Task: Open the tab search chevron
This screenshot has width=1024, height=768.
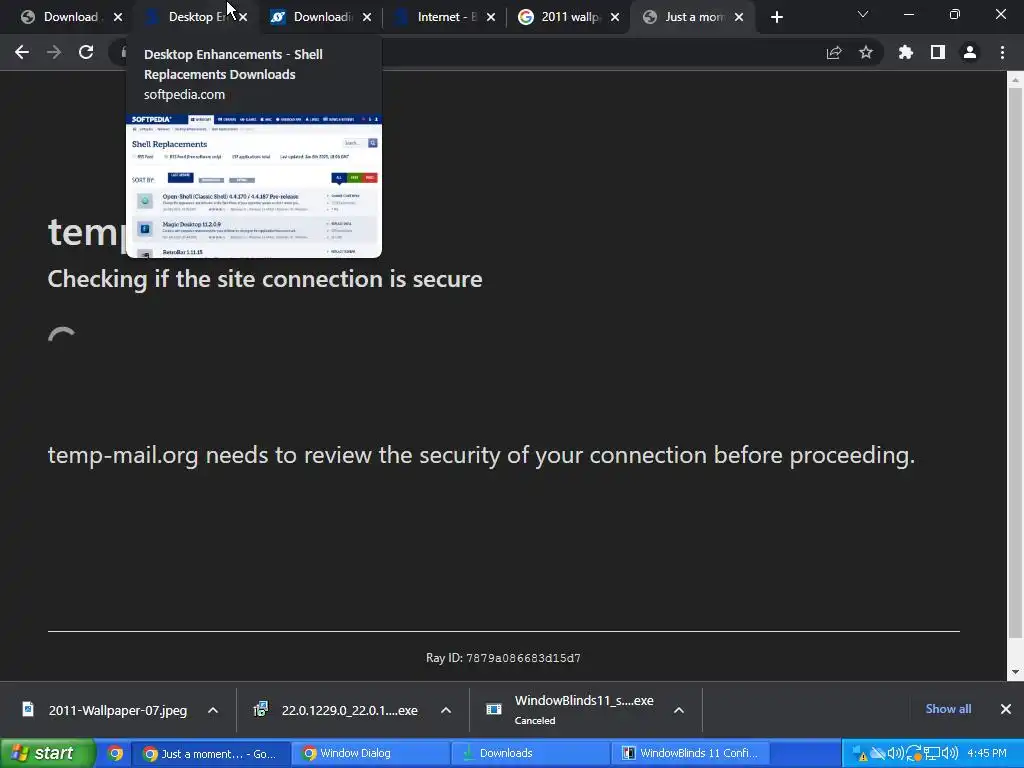Action: (863, 14)
